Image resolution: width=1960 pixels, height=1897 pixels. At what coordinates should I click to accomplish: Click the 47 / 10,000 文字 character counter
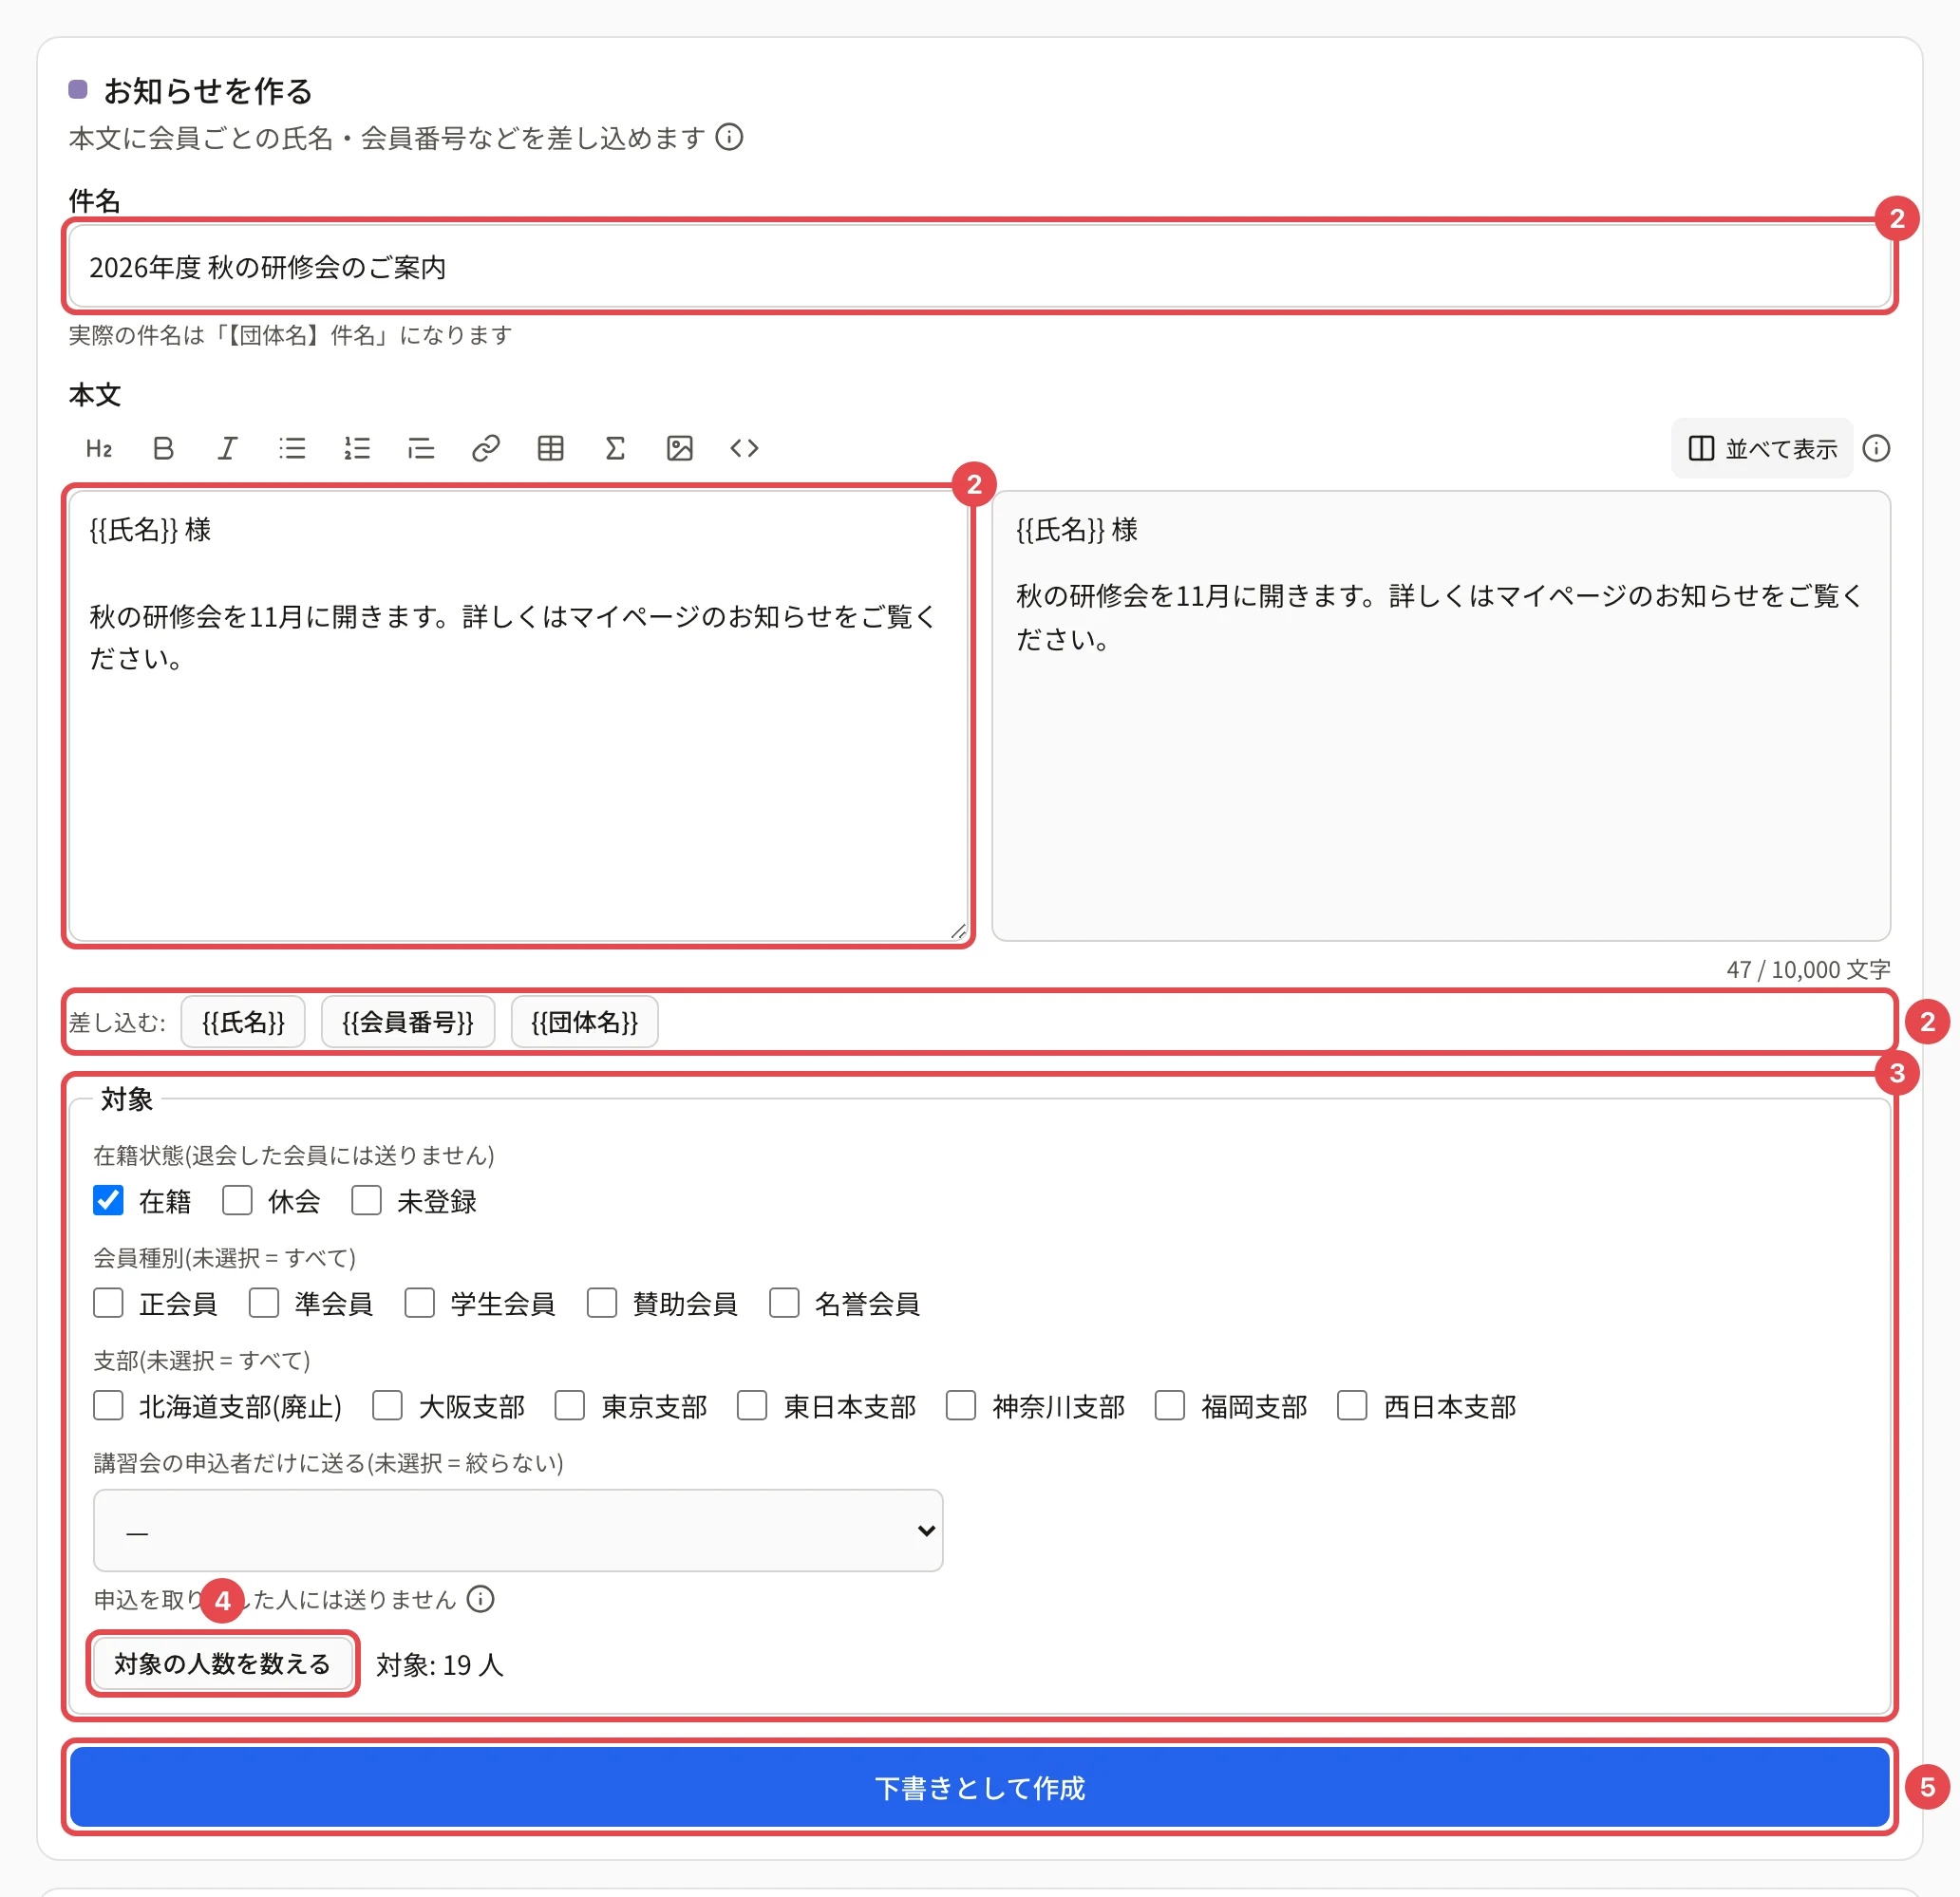coord(1808,969)
